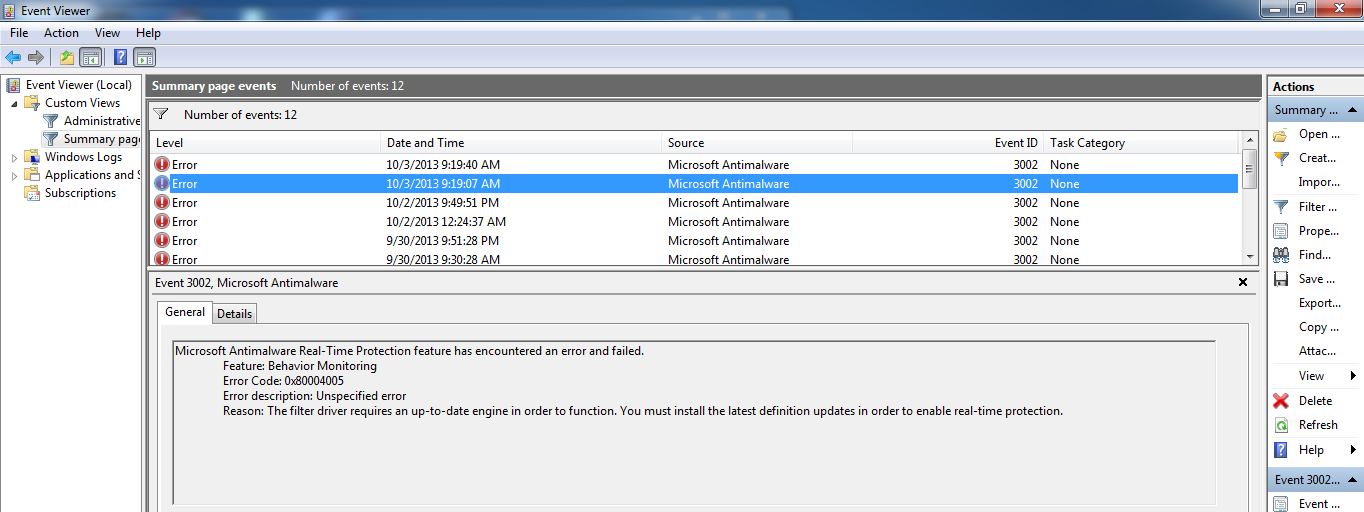Open the File menu

(19, 33)
